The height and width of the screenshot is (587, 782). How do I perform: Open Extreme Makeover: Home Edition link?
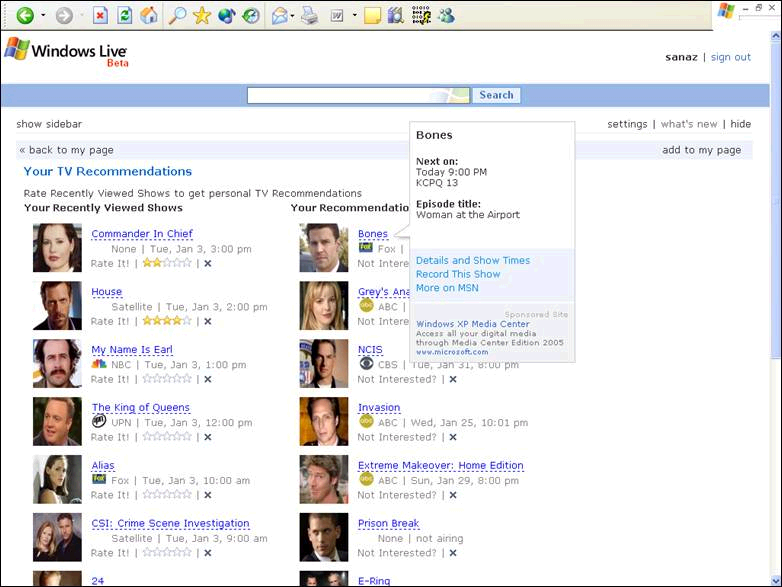coord(440,465)
